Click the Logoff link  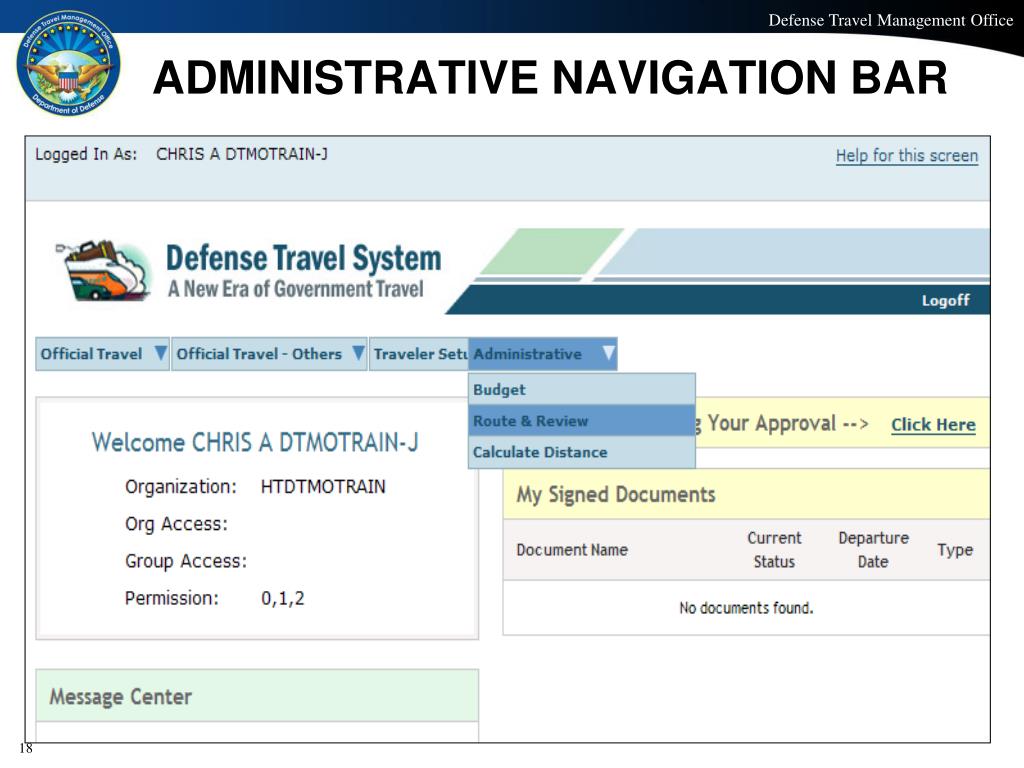tap(945, 300)
